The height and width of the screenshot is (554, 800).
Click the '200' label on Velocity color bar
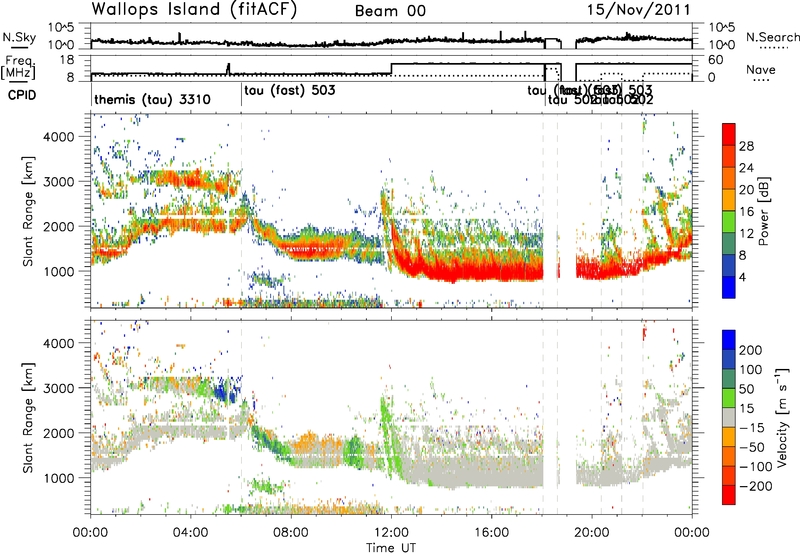coord(751,350)
